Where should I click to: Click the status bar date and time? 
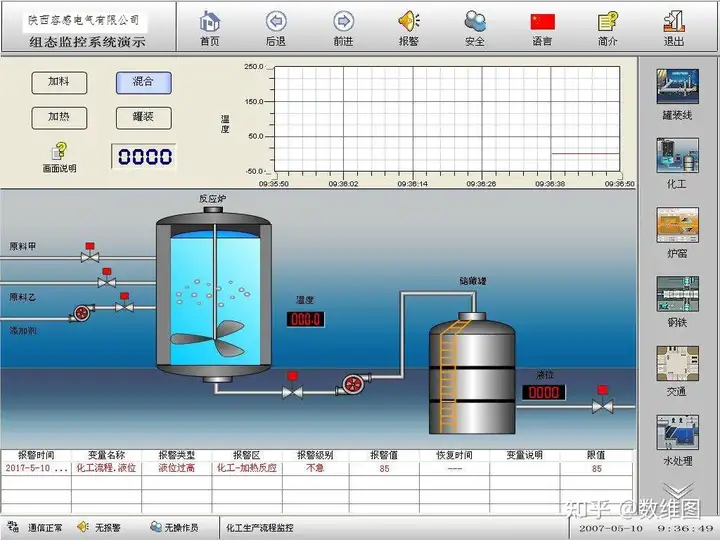coord(646,528)
